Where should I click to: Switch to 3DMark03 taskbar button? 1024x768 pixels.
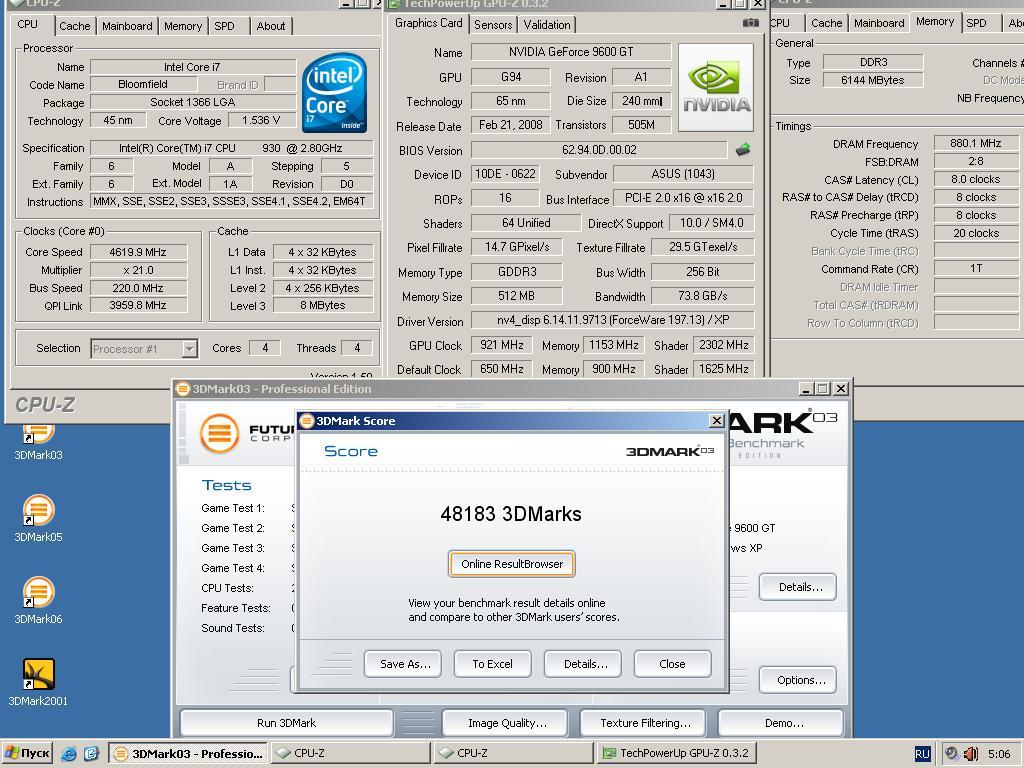tap(187, 754)
